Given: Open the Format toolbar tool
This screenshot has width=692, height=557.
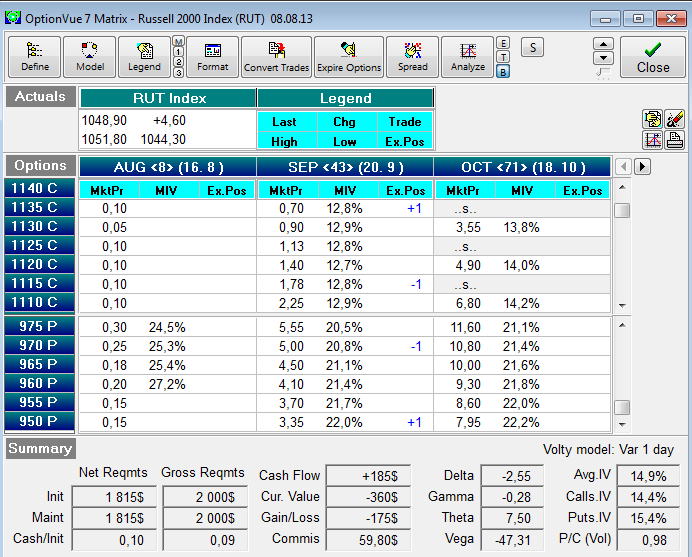Looking at the screenshot, I should point(212,57).
